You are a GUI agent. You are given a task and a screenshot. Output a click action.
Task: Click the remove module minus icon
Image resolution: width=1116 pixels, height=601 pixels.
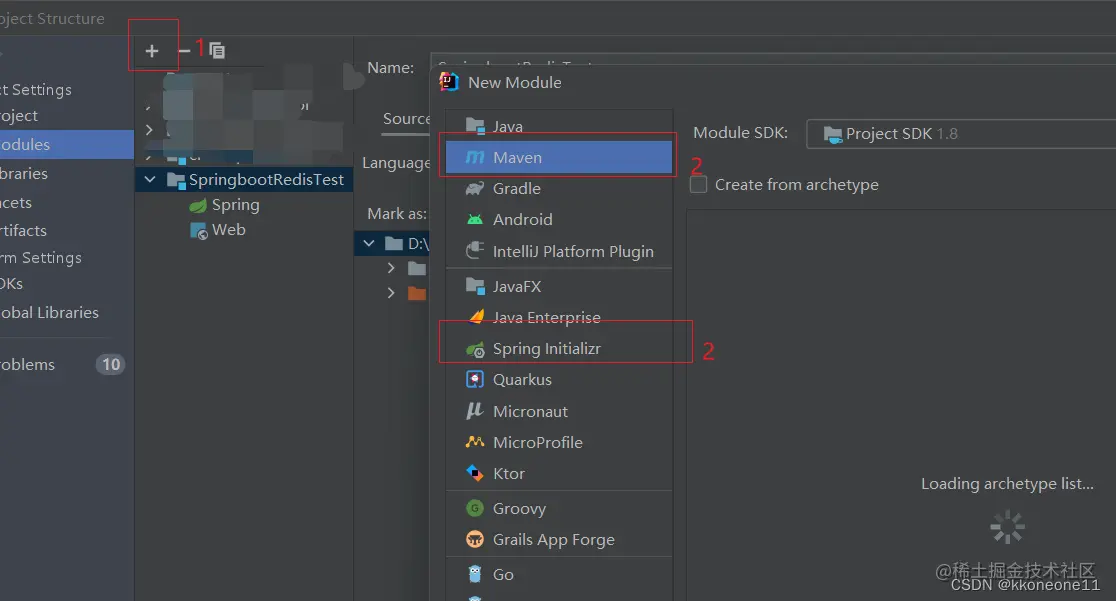(x=184, y=51)
